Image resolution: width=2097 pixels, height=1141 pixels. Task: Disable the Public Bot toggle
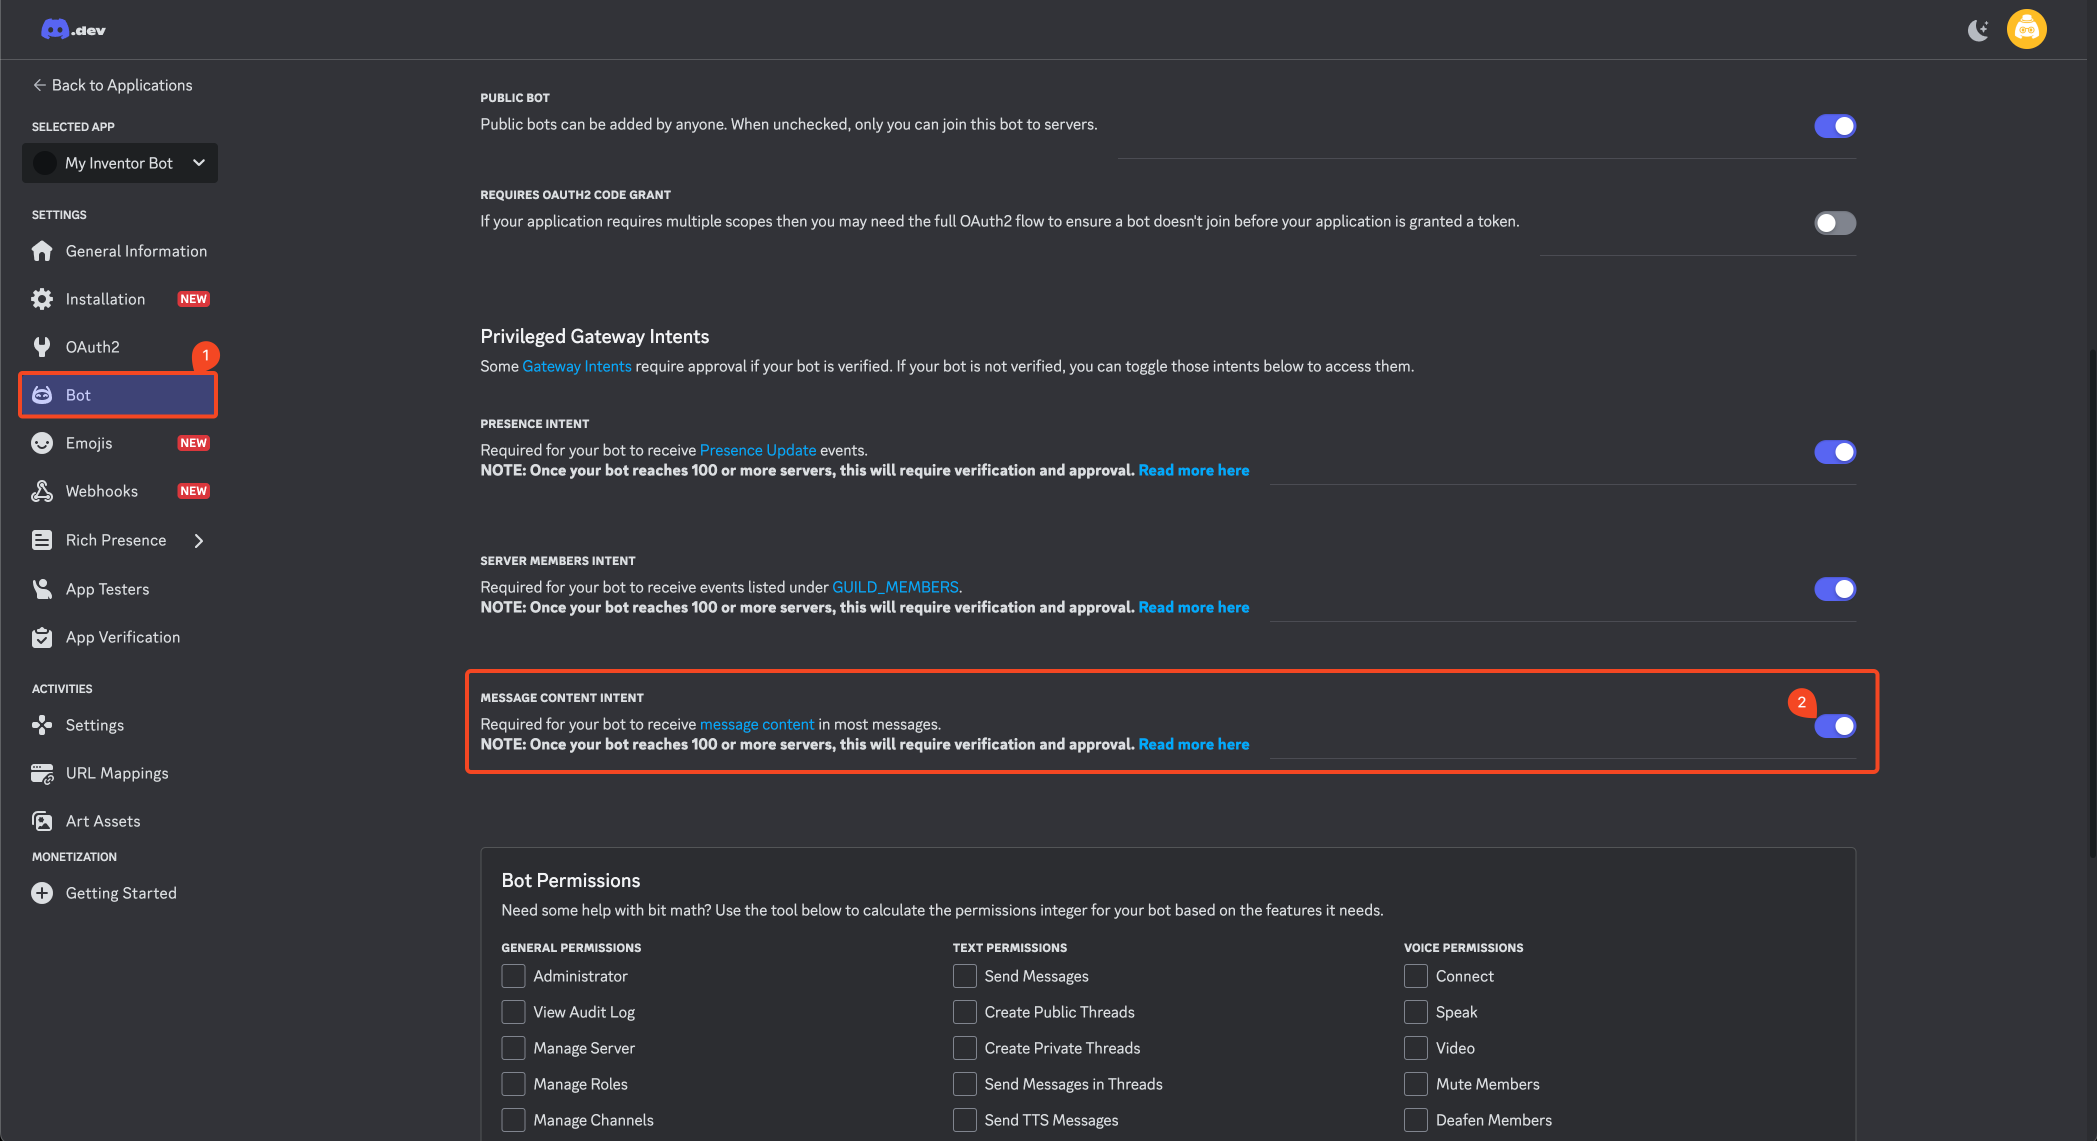pos(1835,126)
